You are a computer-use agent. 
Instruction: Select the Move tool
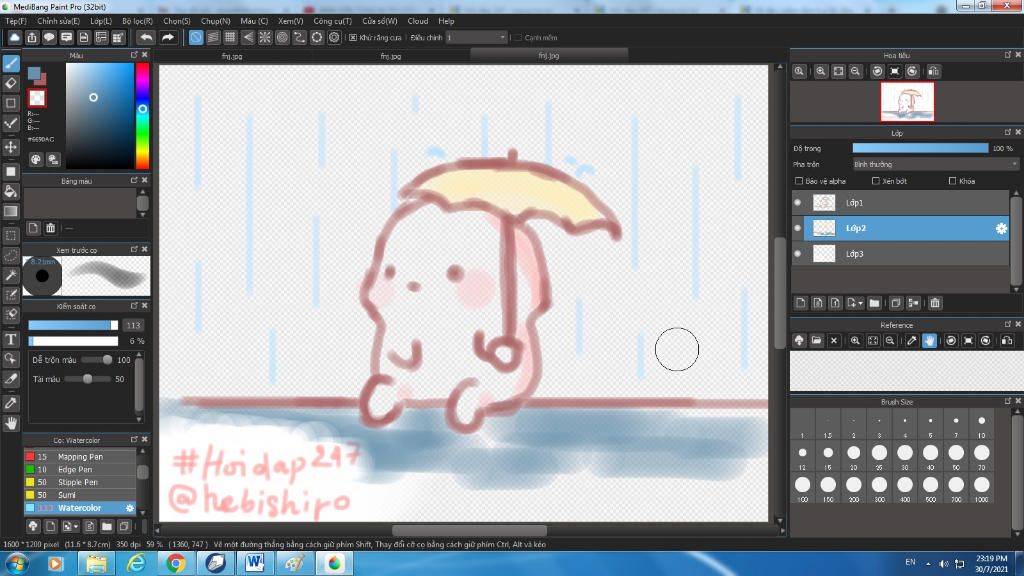coord(10,147)
